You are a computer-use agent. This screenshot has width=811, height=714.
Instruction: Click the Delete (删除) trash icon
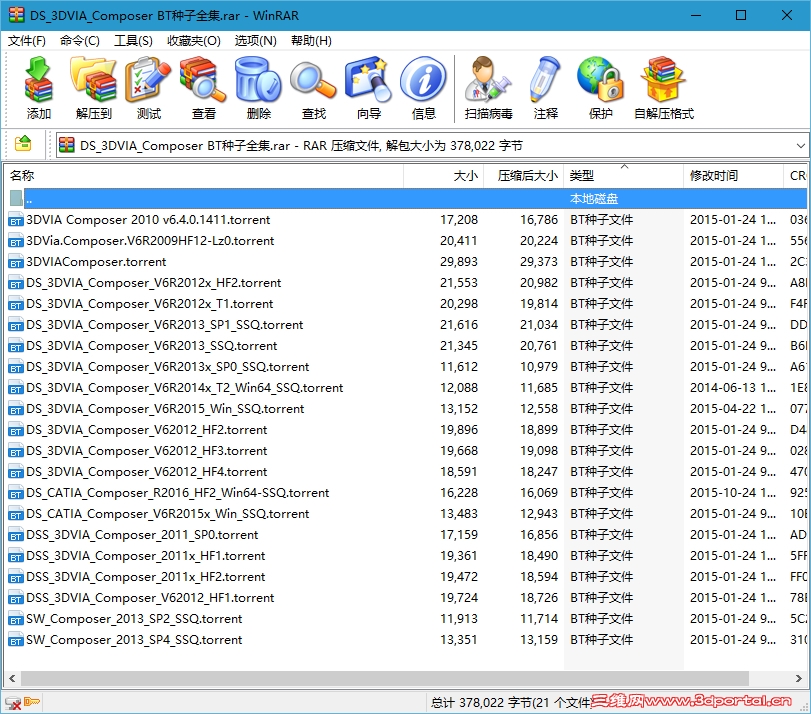pyautogui.click(x=258, y=88)
